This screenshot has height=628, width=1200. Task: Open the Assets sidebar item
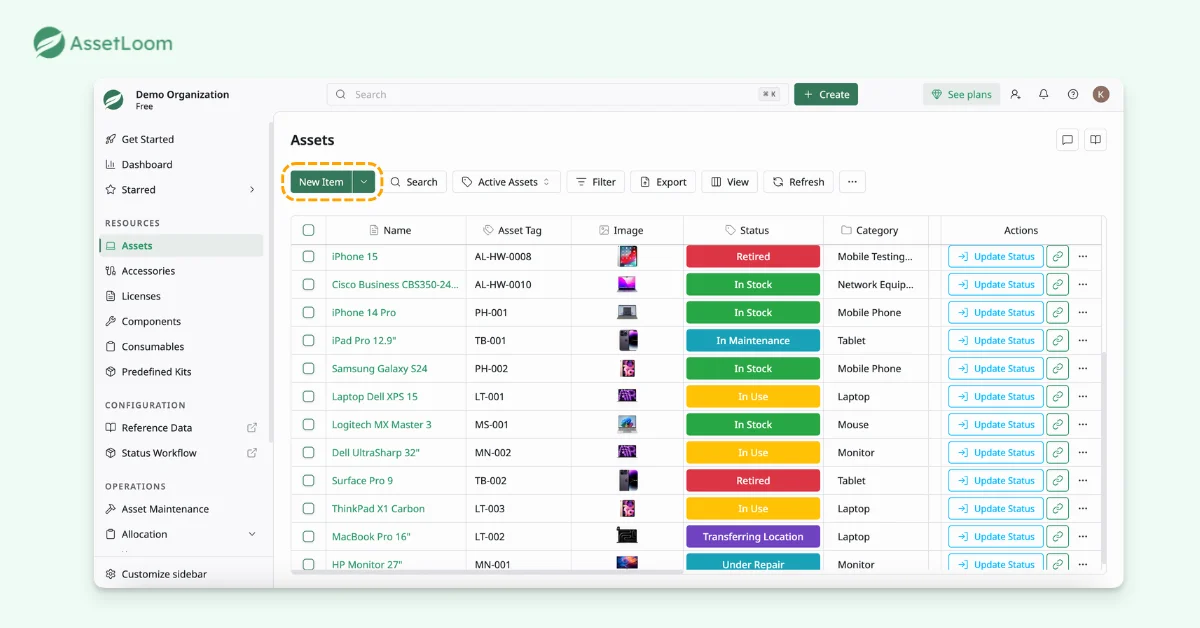tap(182, 246)
